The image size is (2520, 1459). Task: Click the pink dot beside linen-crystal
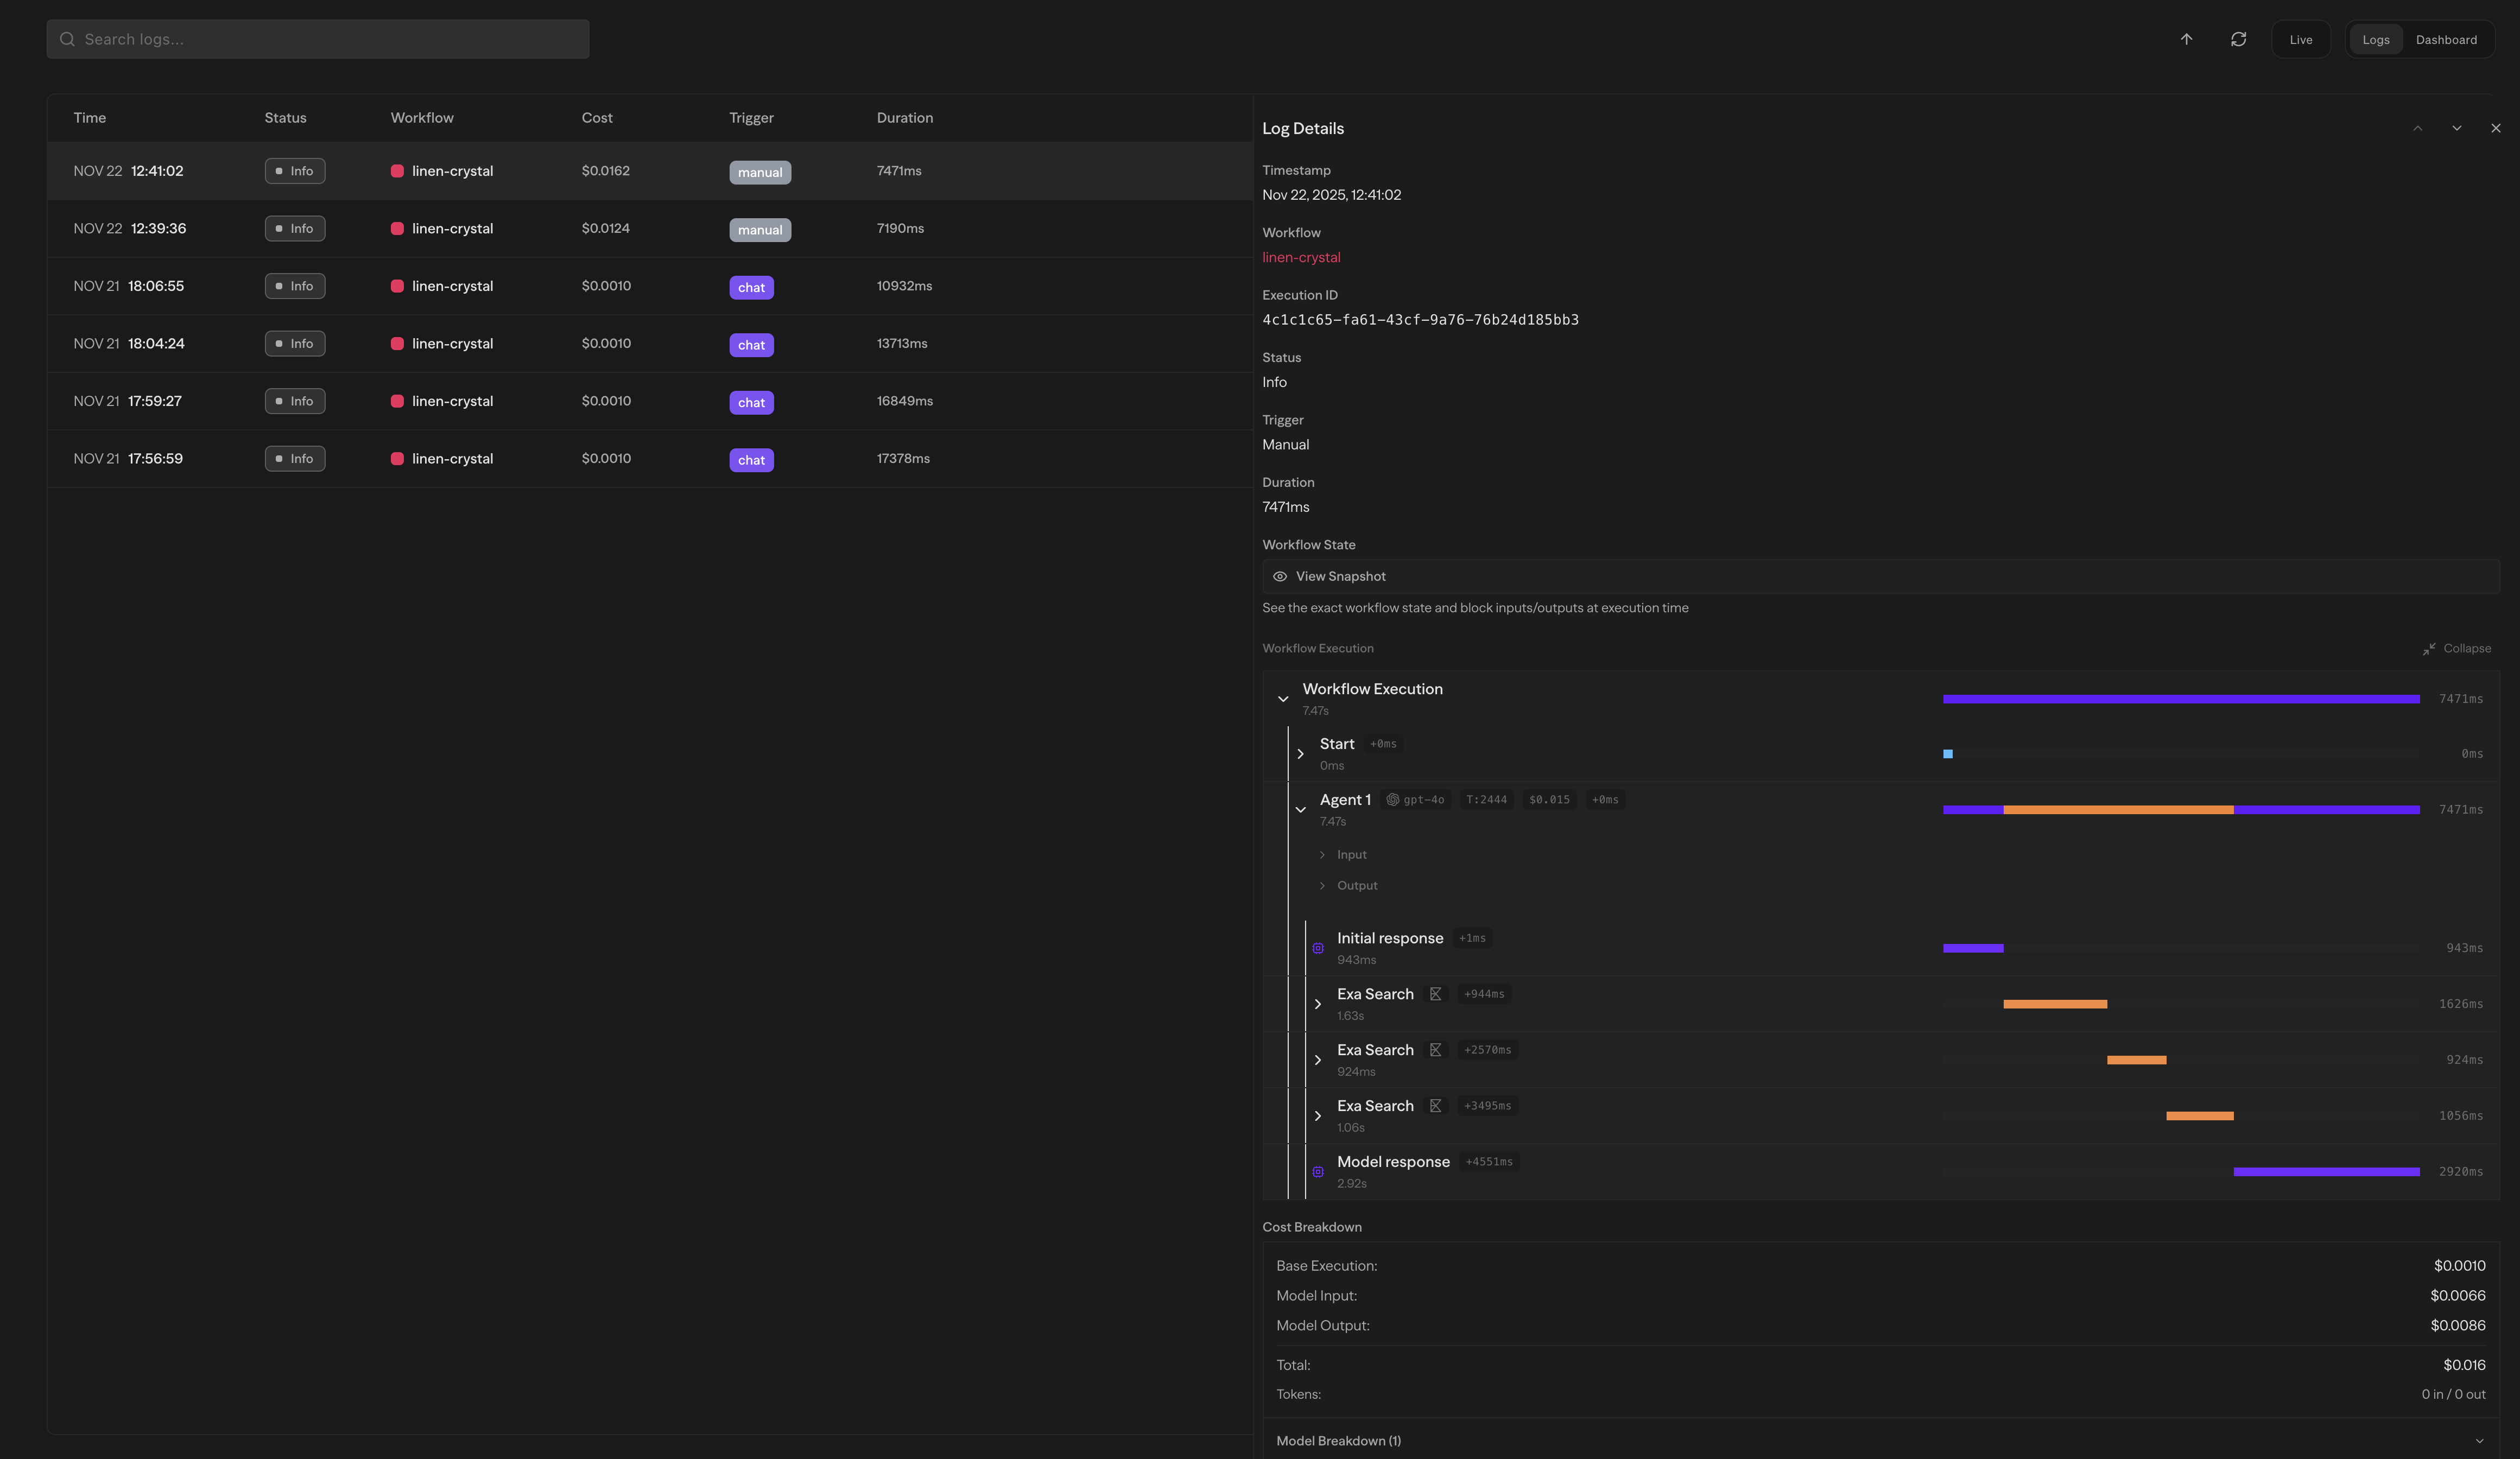click(397, 171)
